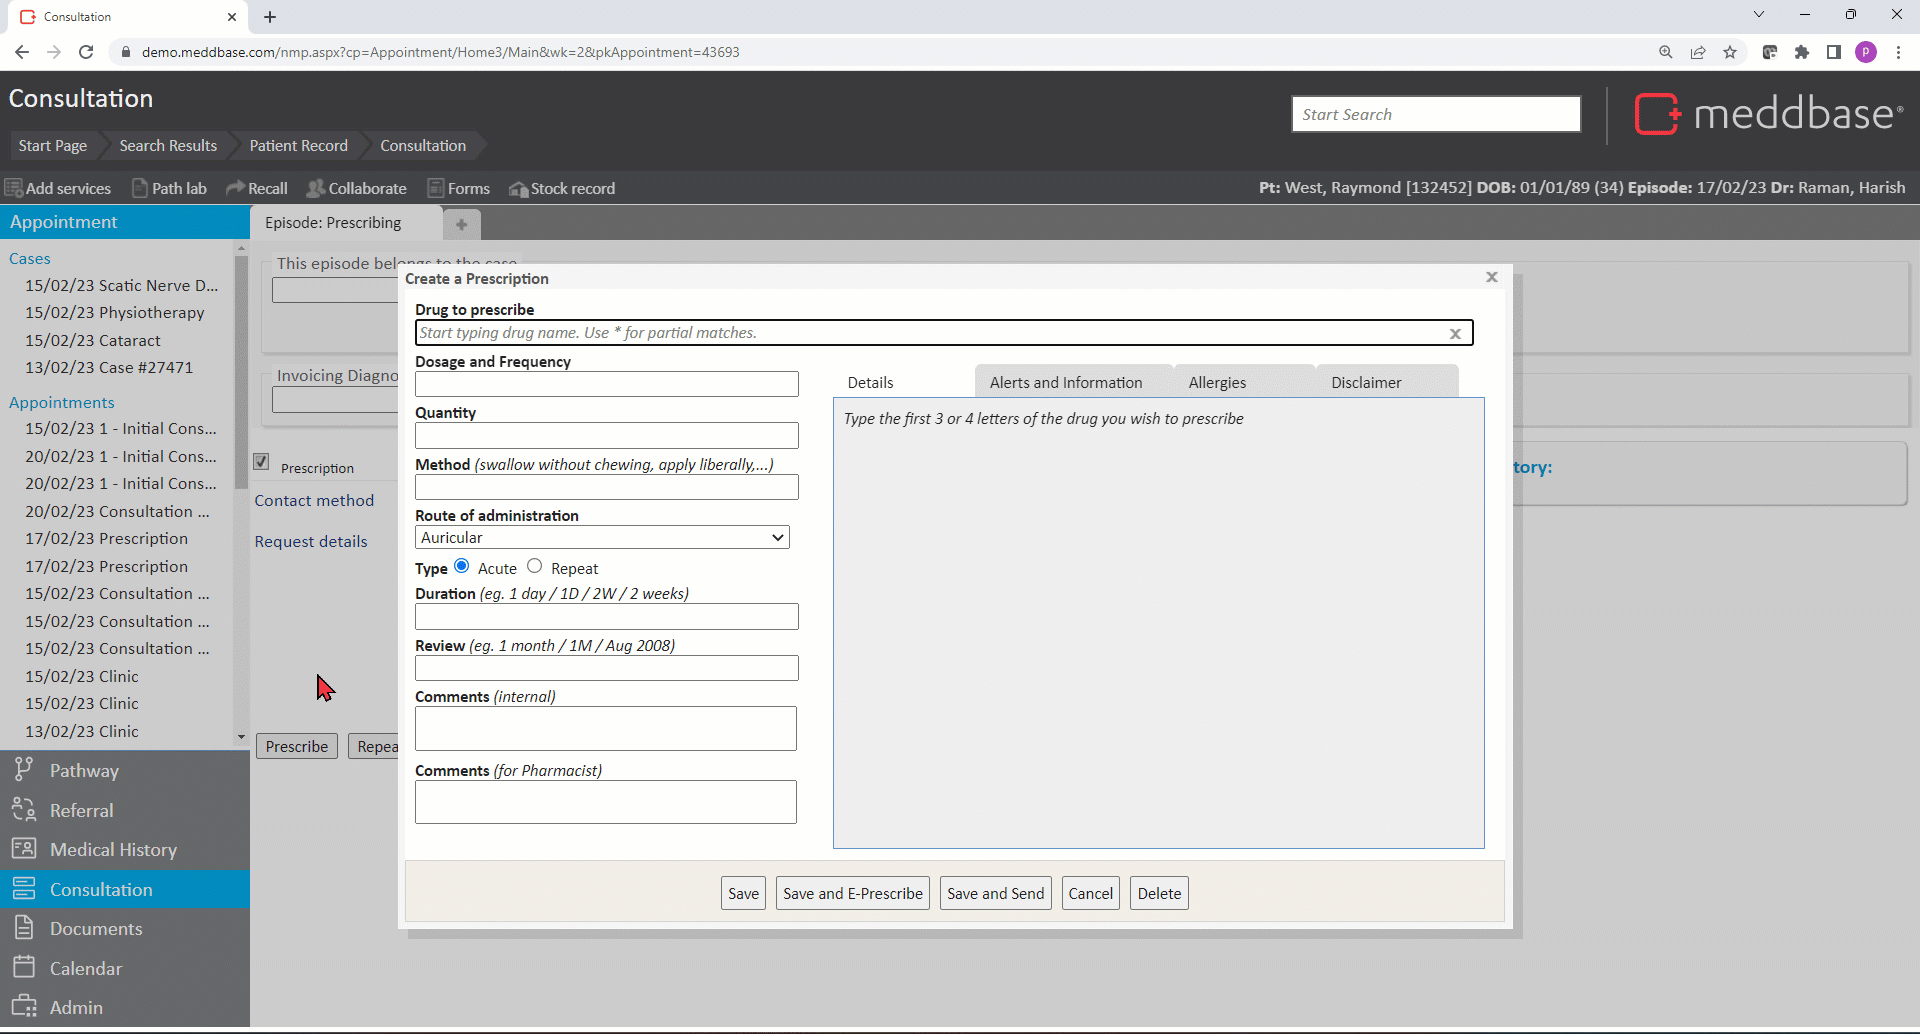Select the Consultation sidebar icon
This screenshot has height=1034, width=1920.
24,888
